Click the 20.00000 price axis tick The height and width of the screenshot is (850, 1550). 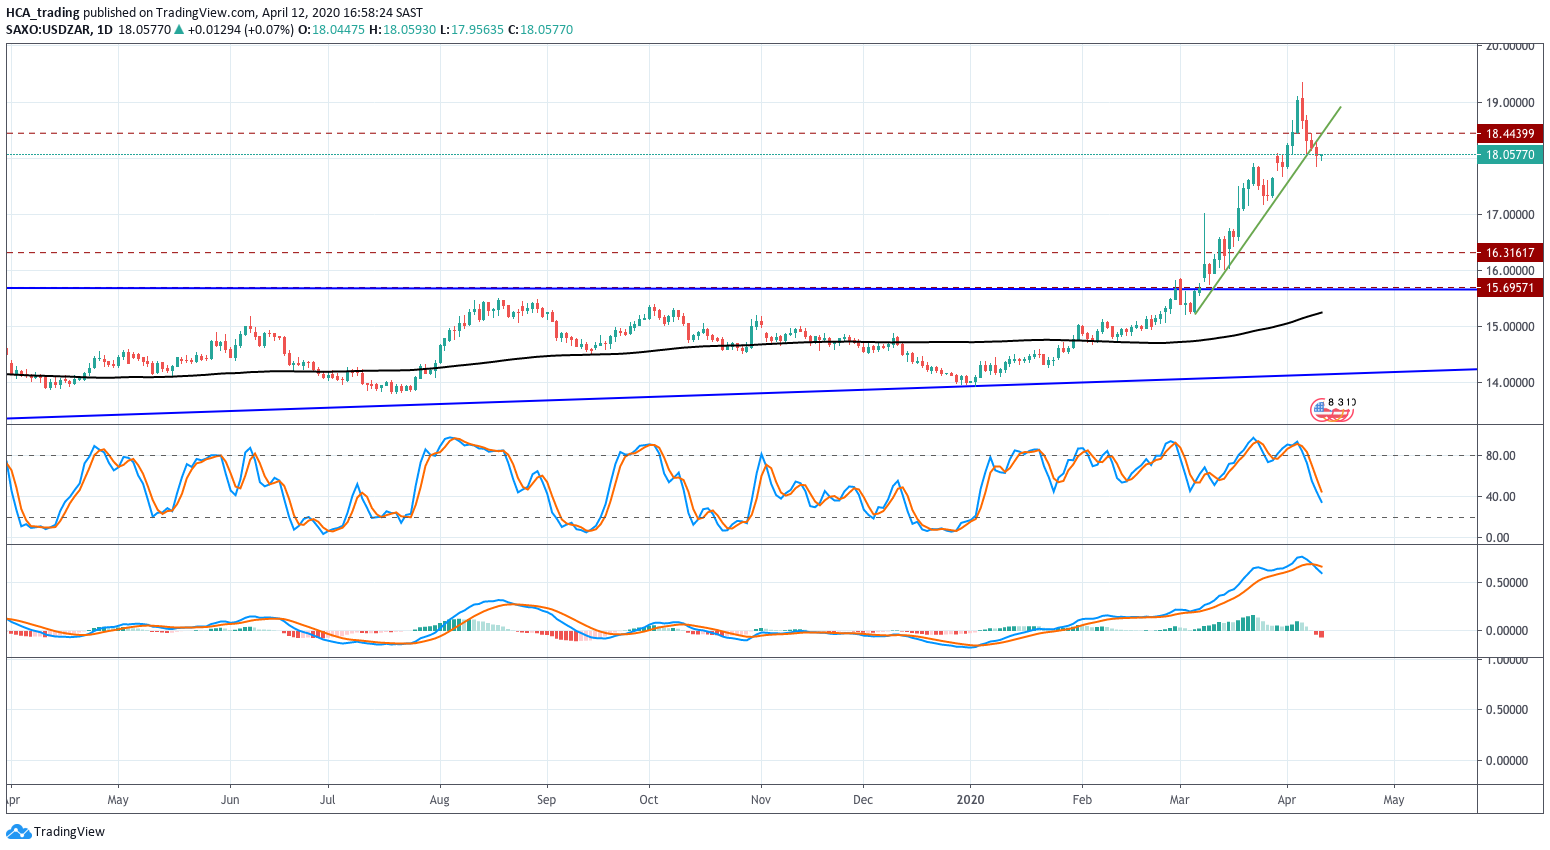(1510, 46)
